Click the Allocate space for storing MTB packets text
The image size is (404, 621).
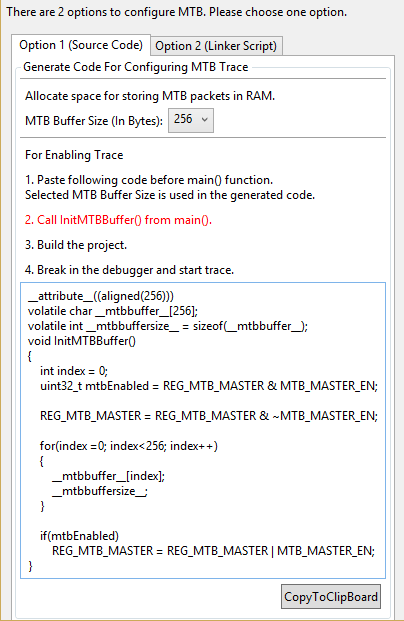[x=150, y=96]
